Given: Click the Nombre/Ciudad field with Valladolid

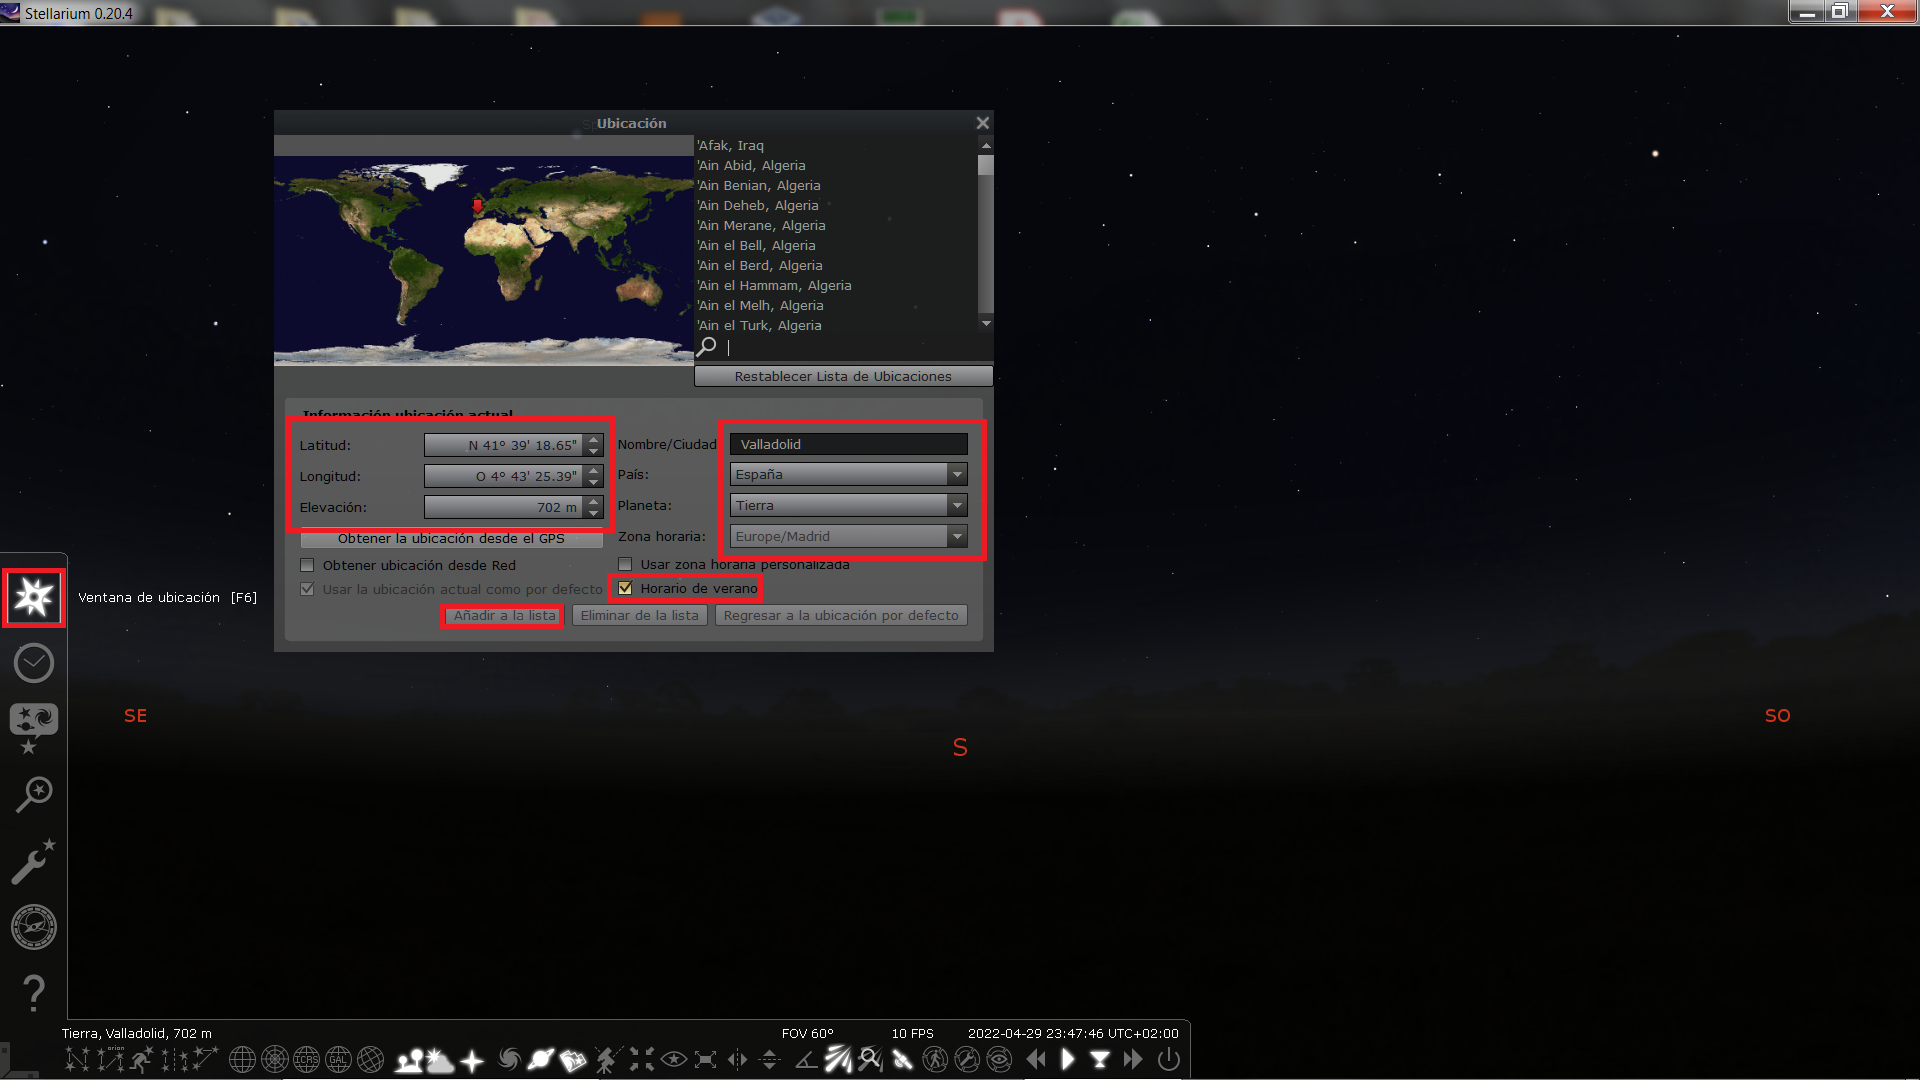Looking at the screenshot, I should point(849,444).
